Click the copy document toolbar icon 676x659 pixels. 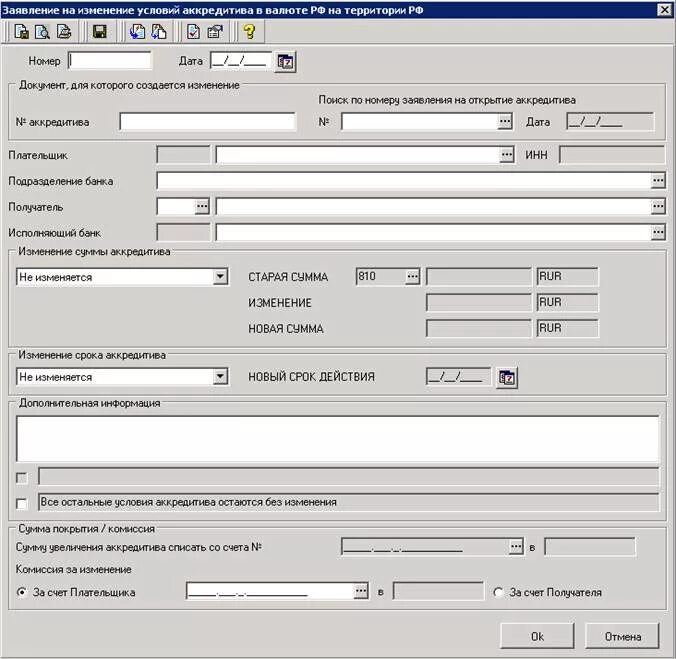pyautogui.click(x=159, y=32)
